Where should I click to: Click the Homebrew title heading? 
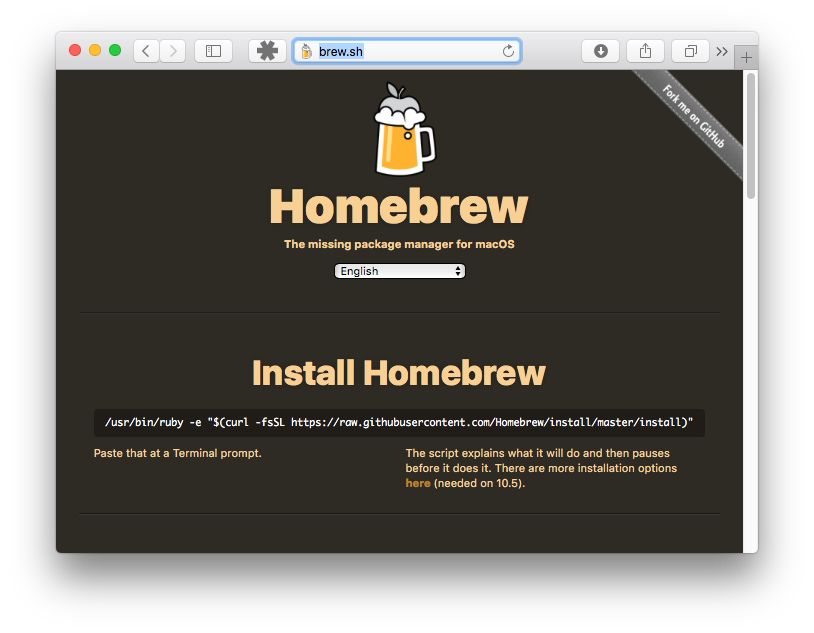(x=399, y=206)
